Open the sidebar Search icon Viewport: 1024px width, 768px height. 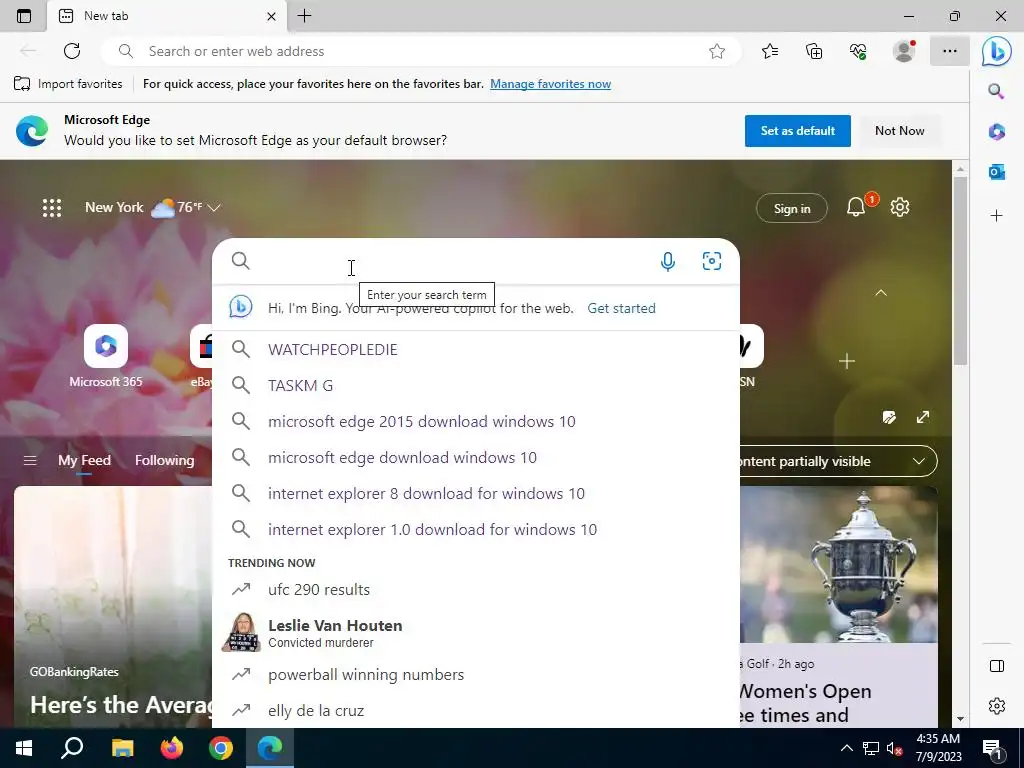[x=996, y=91]
